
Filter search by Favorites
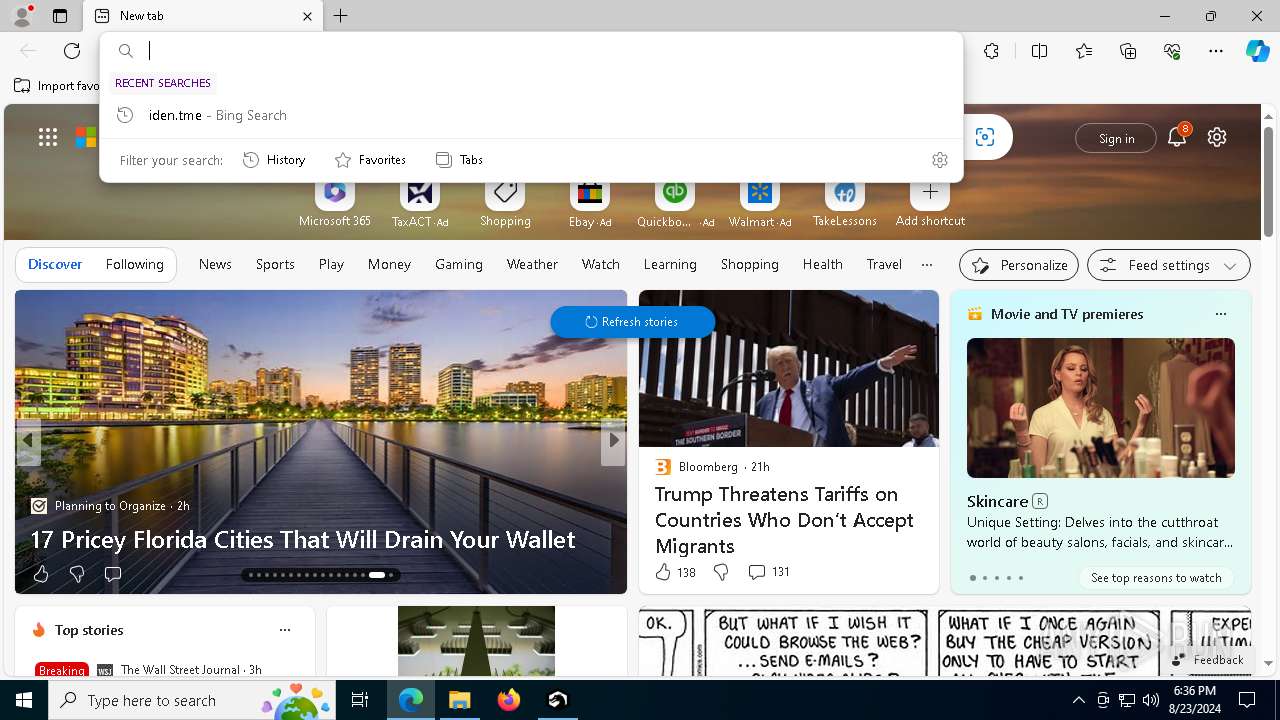click(370, 160)
